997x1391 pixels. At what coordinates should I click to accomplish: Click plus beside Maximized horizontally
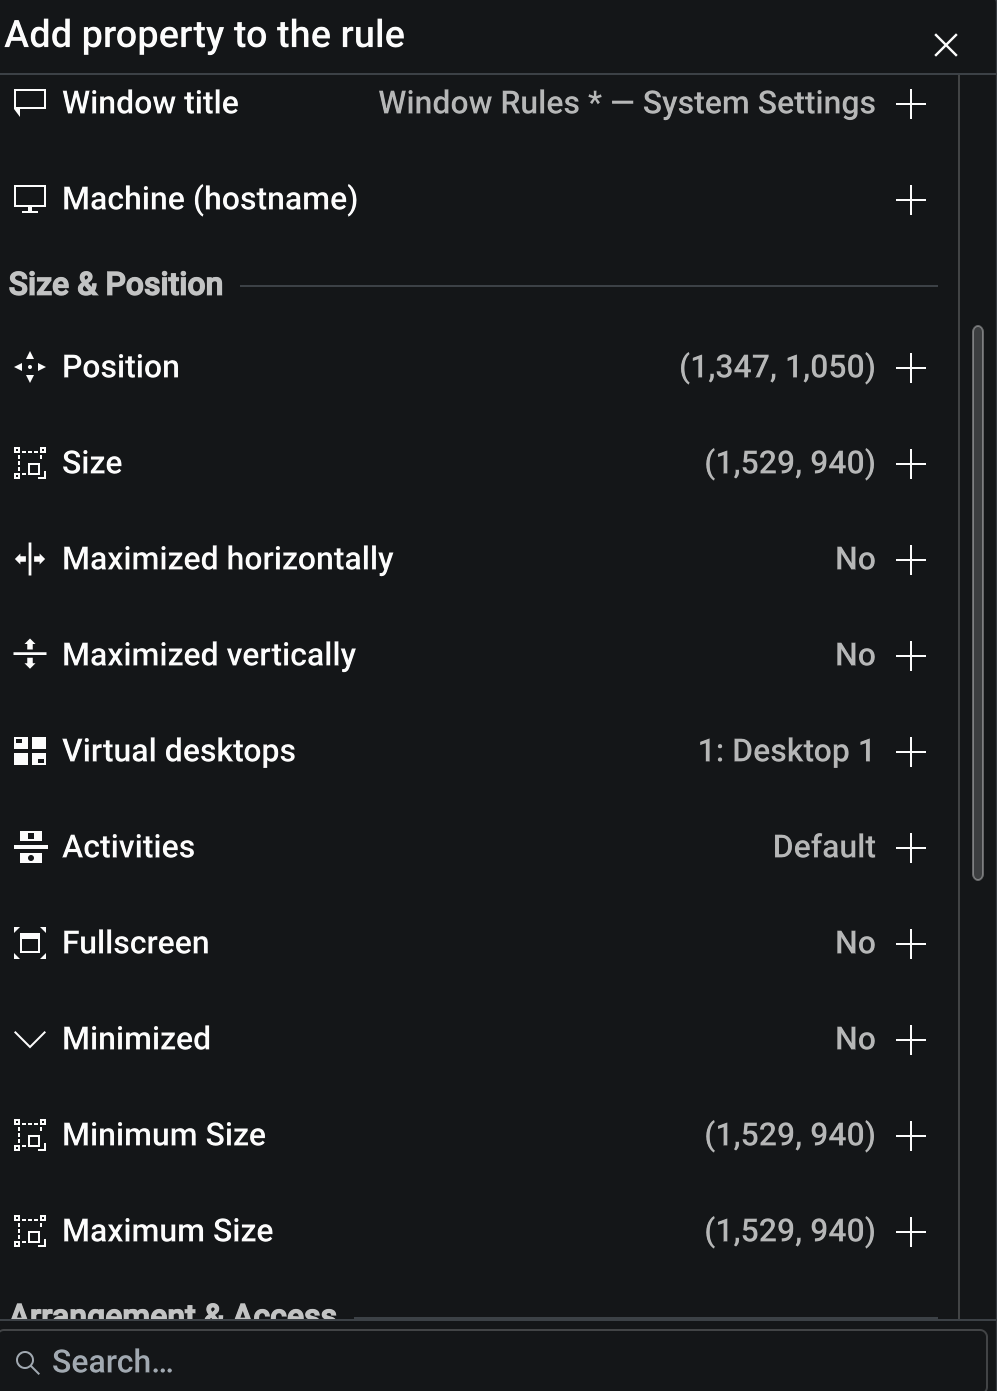point(910,560)
